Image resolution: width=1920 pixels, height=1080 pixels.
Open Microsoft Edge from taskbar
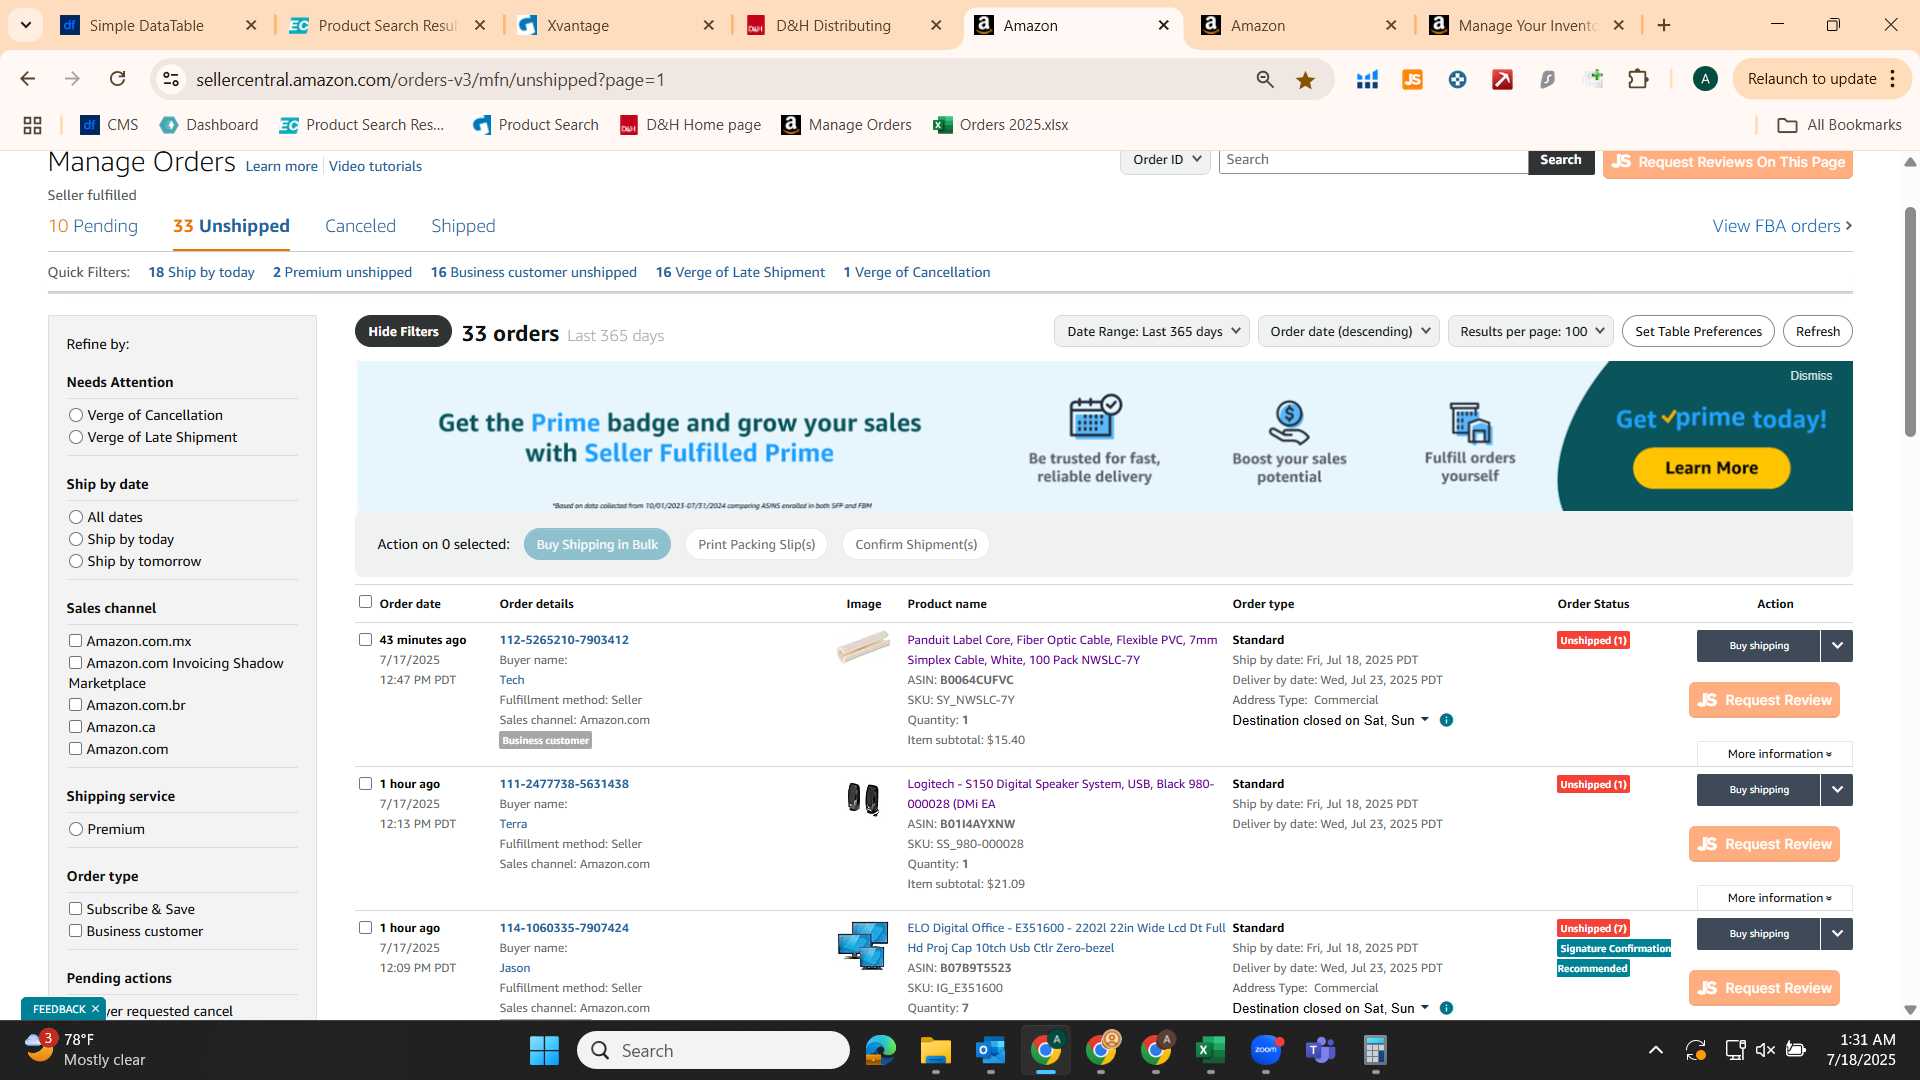click(880, 1050)
